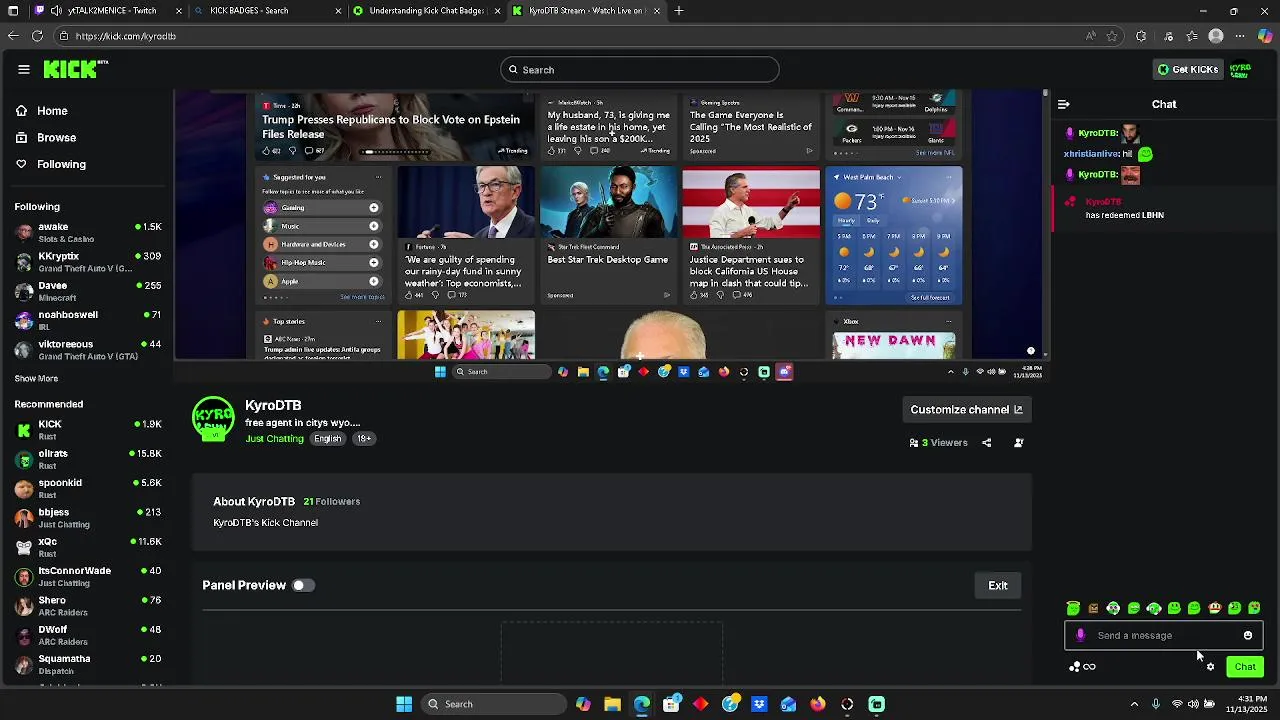This screenshot has height=720, width=1280.
Task: Collapse the chat panel with arrow icon
Action: coord(1064,104)
